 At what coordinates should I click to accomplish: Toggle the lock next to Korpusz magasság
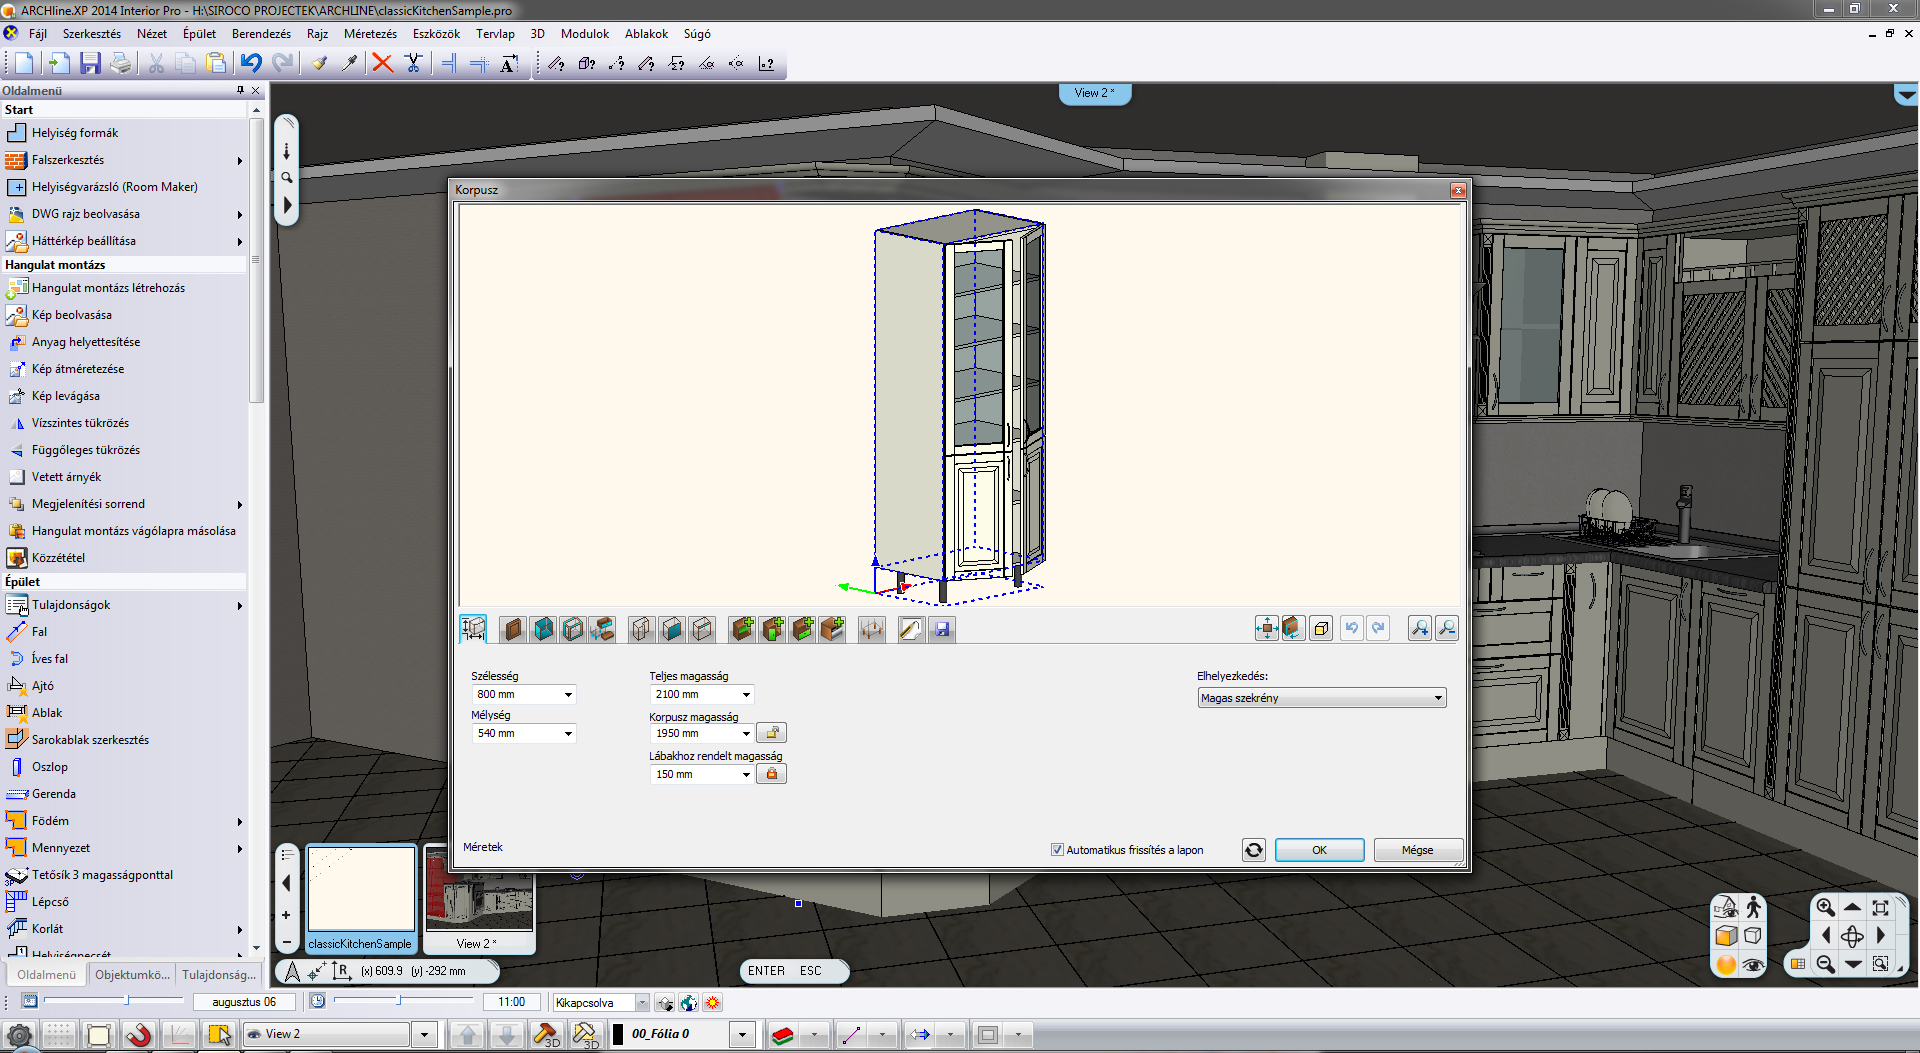point(771,733)
